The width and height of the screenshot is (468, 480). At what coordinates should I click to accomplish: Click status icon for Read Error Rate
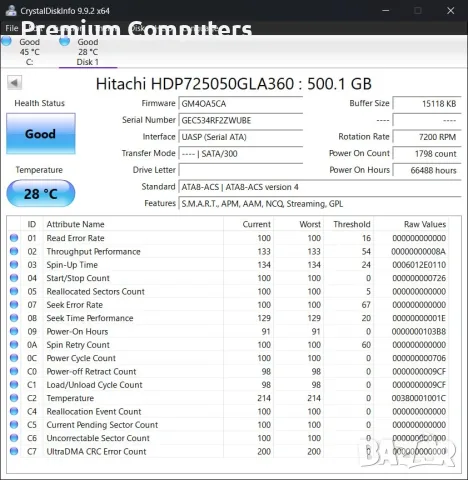(x=14, y=238)
